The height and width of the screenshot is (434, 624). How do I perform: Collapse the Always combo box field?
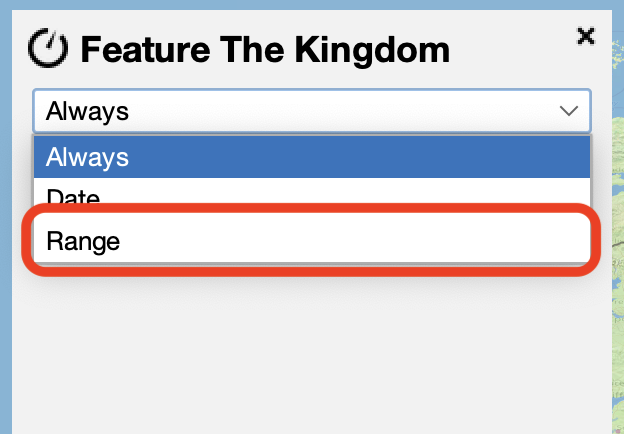pyautogui.click(x=311, y=111)
